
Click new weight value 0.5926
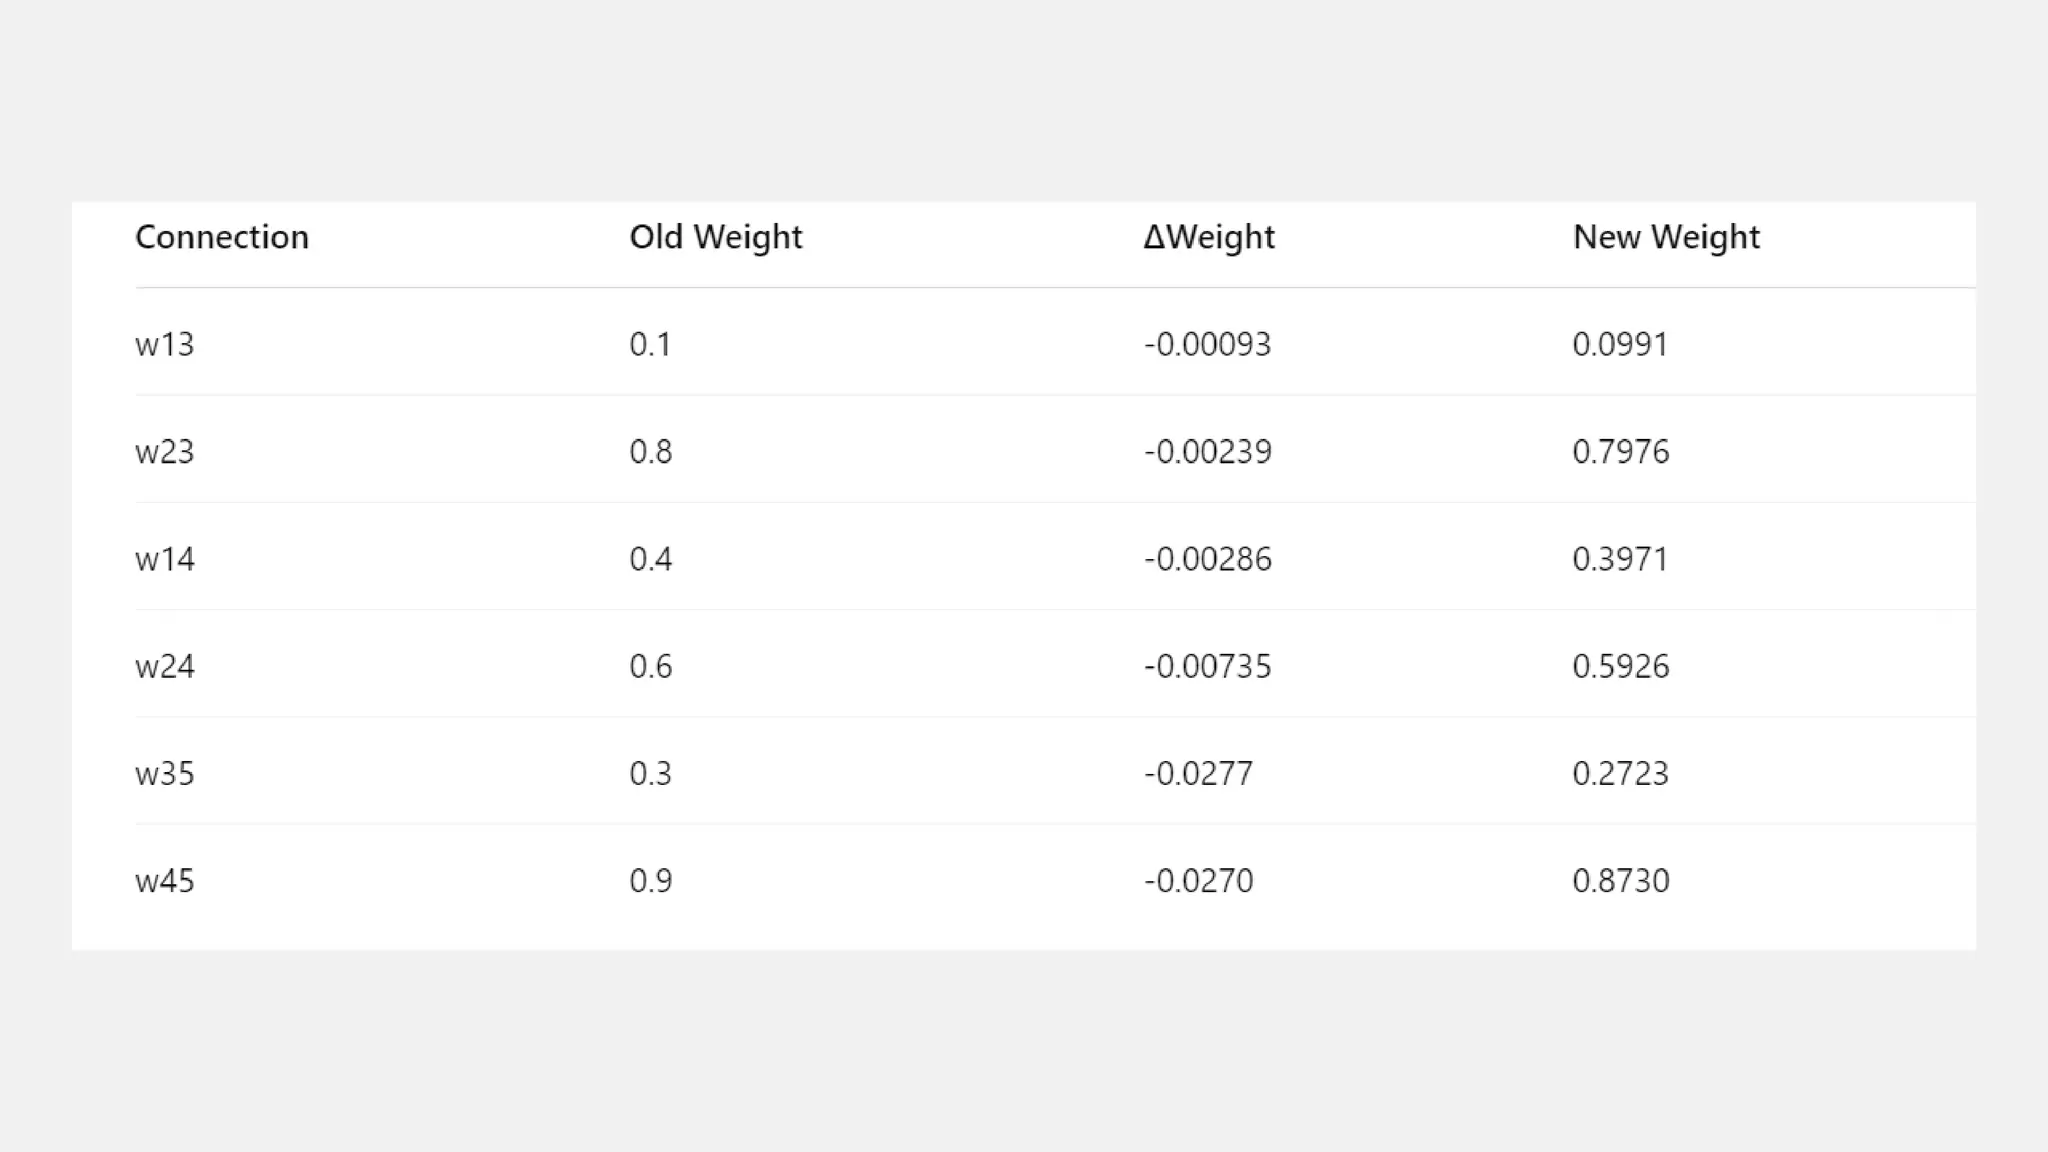[x=1620, y=666]
